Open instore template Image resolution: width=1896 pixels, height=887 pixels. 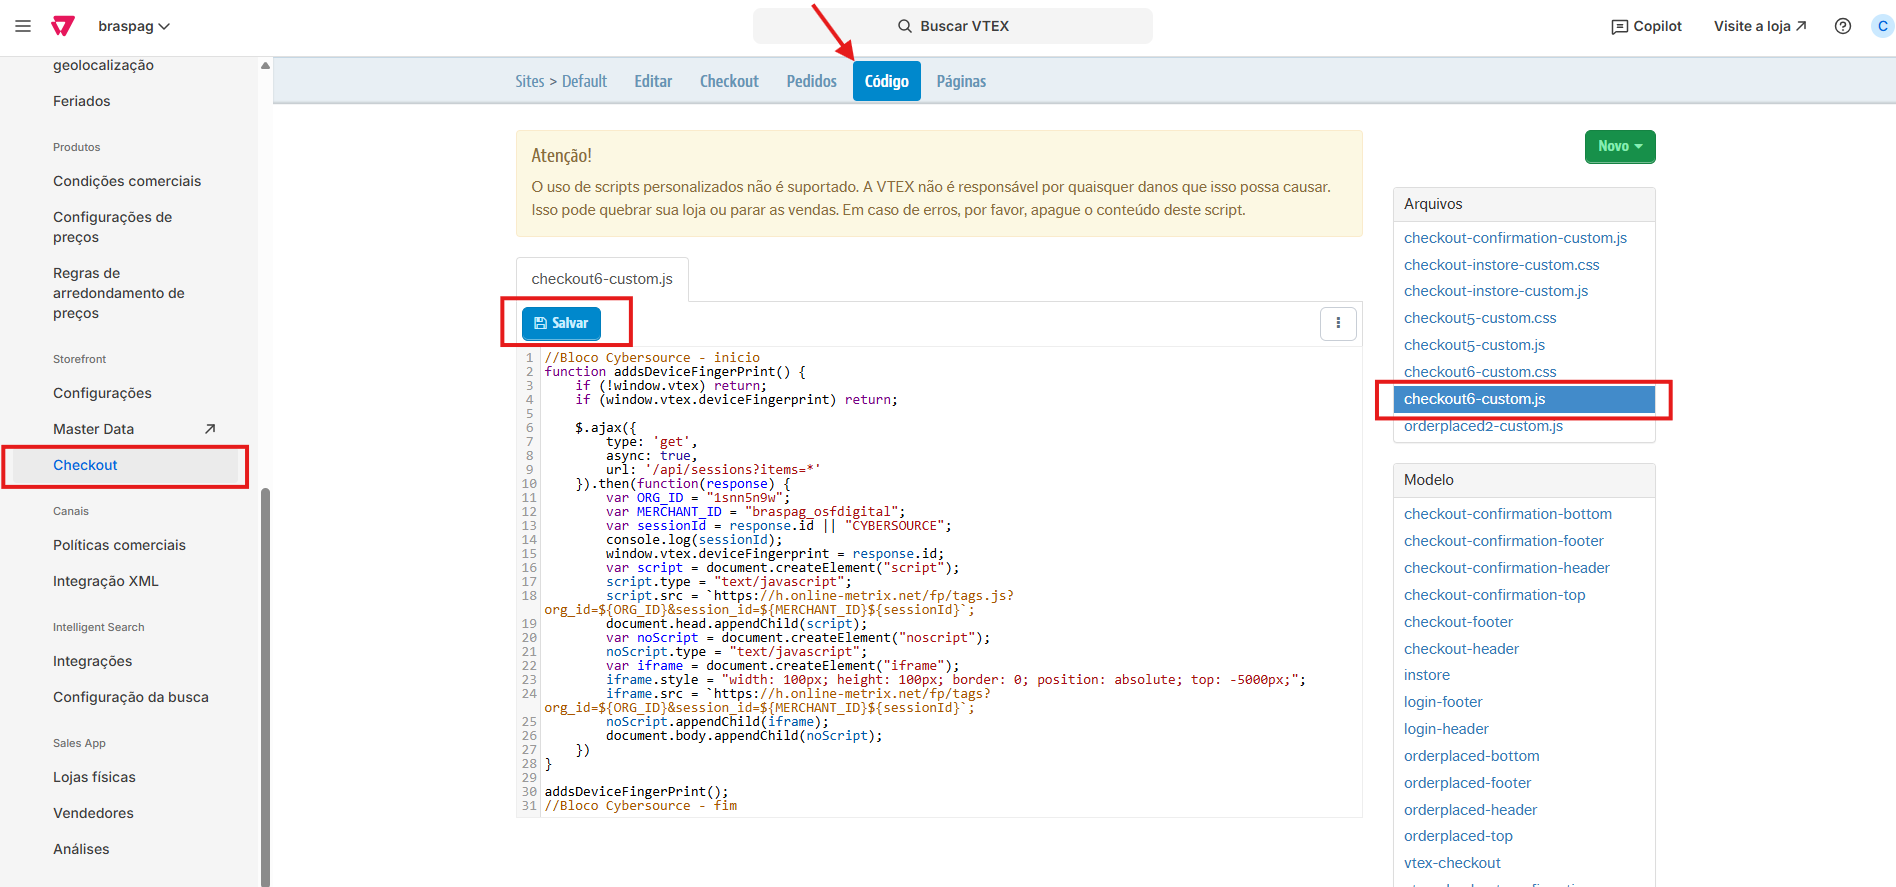pos(1426,675)
